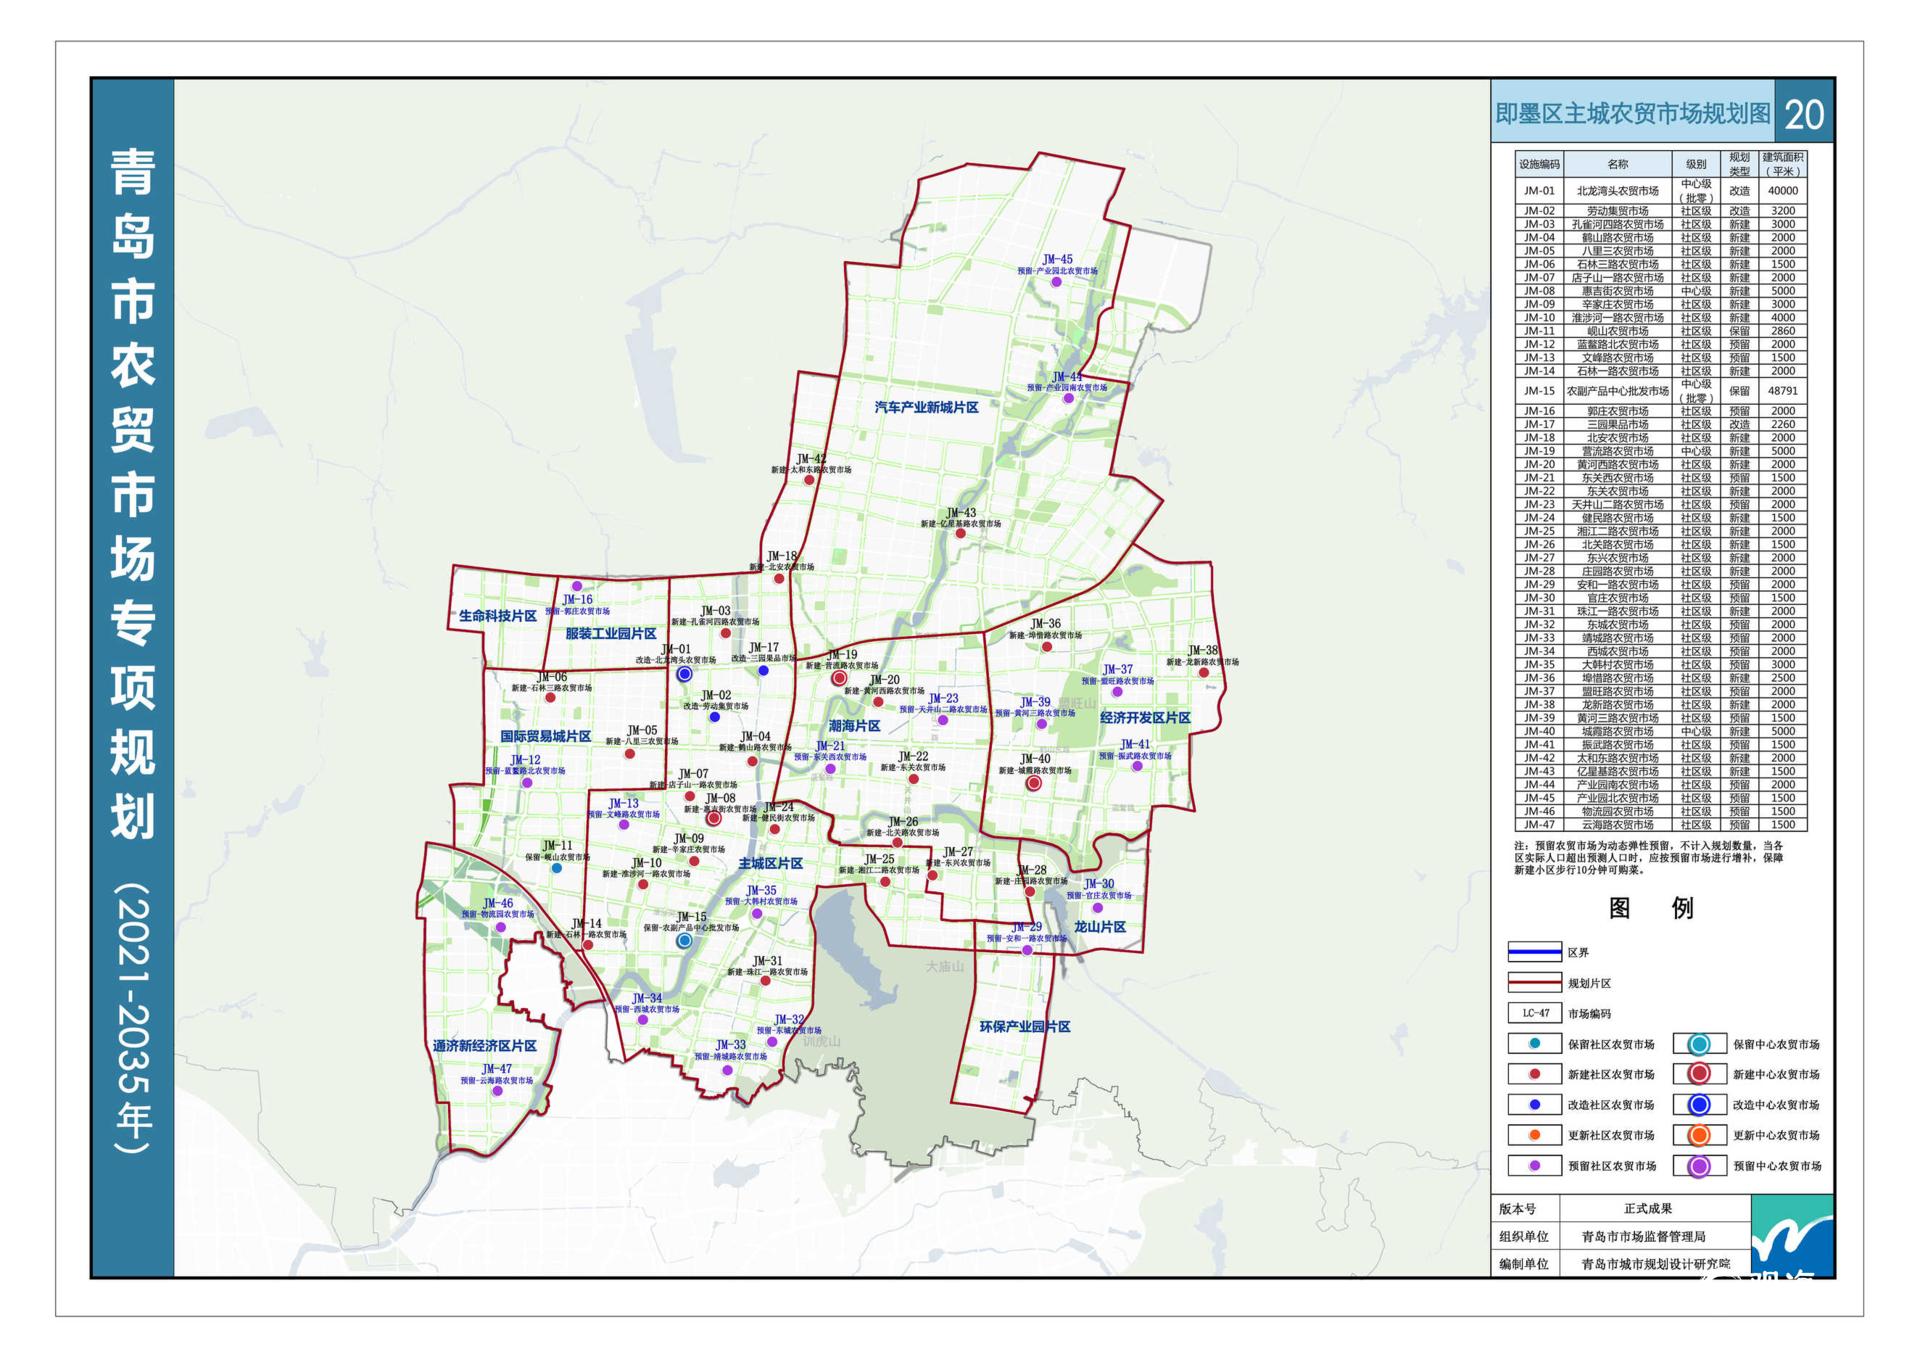Click the JM-11 岘山 retained market dot
The height and width of the screenshot is (1357, 1920).
(x=557, y=868)
